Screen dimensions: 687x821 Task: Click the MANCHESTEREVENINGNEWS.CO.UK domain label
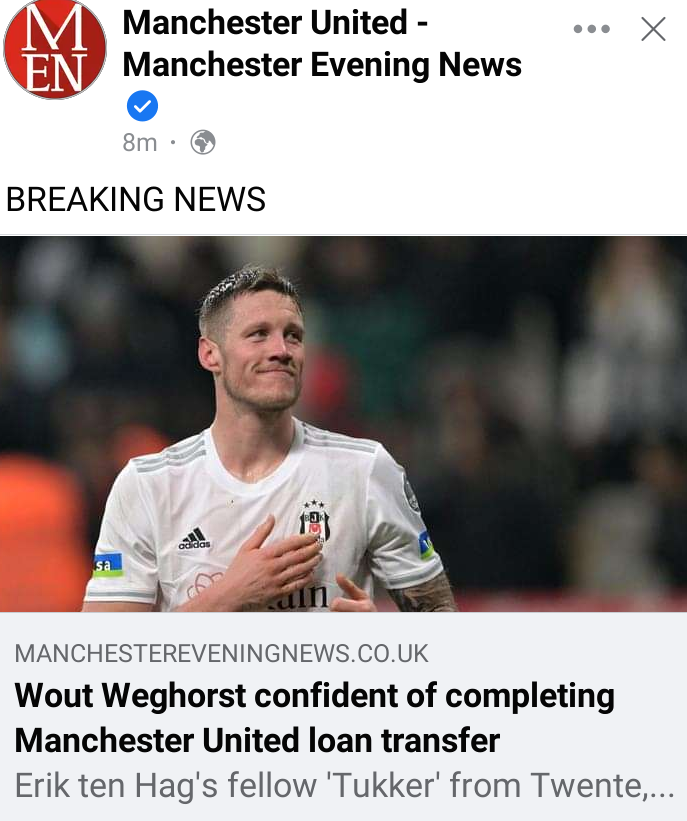click(221, 653)
